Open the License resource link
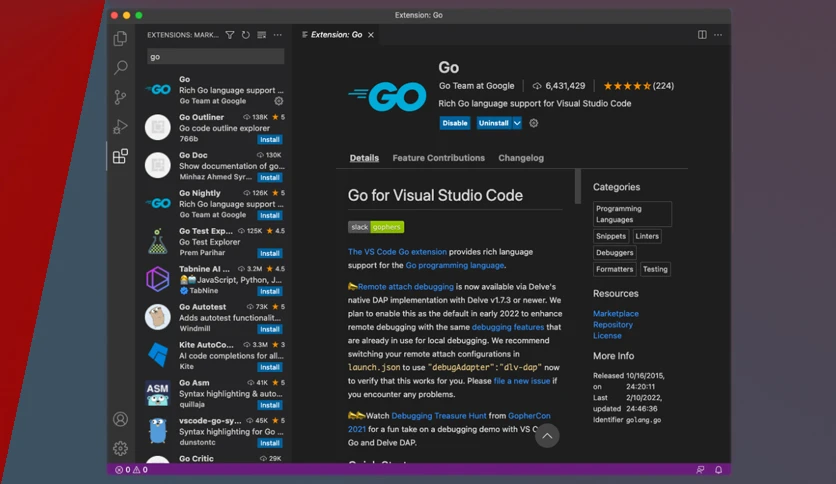Image resolution: width=836 pixels, height=484 pixels. tap(607, 336)
